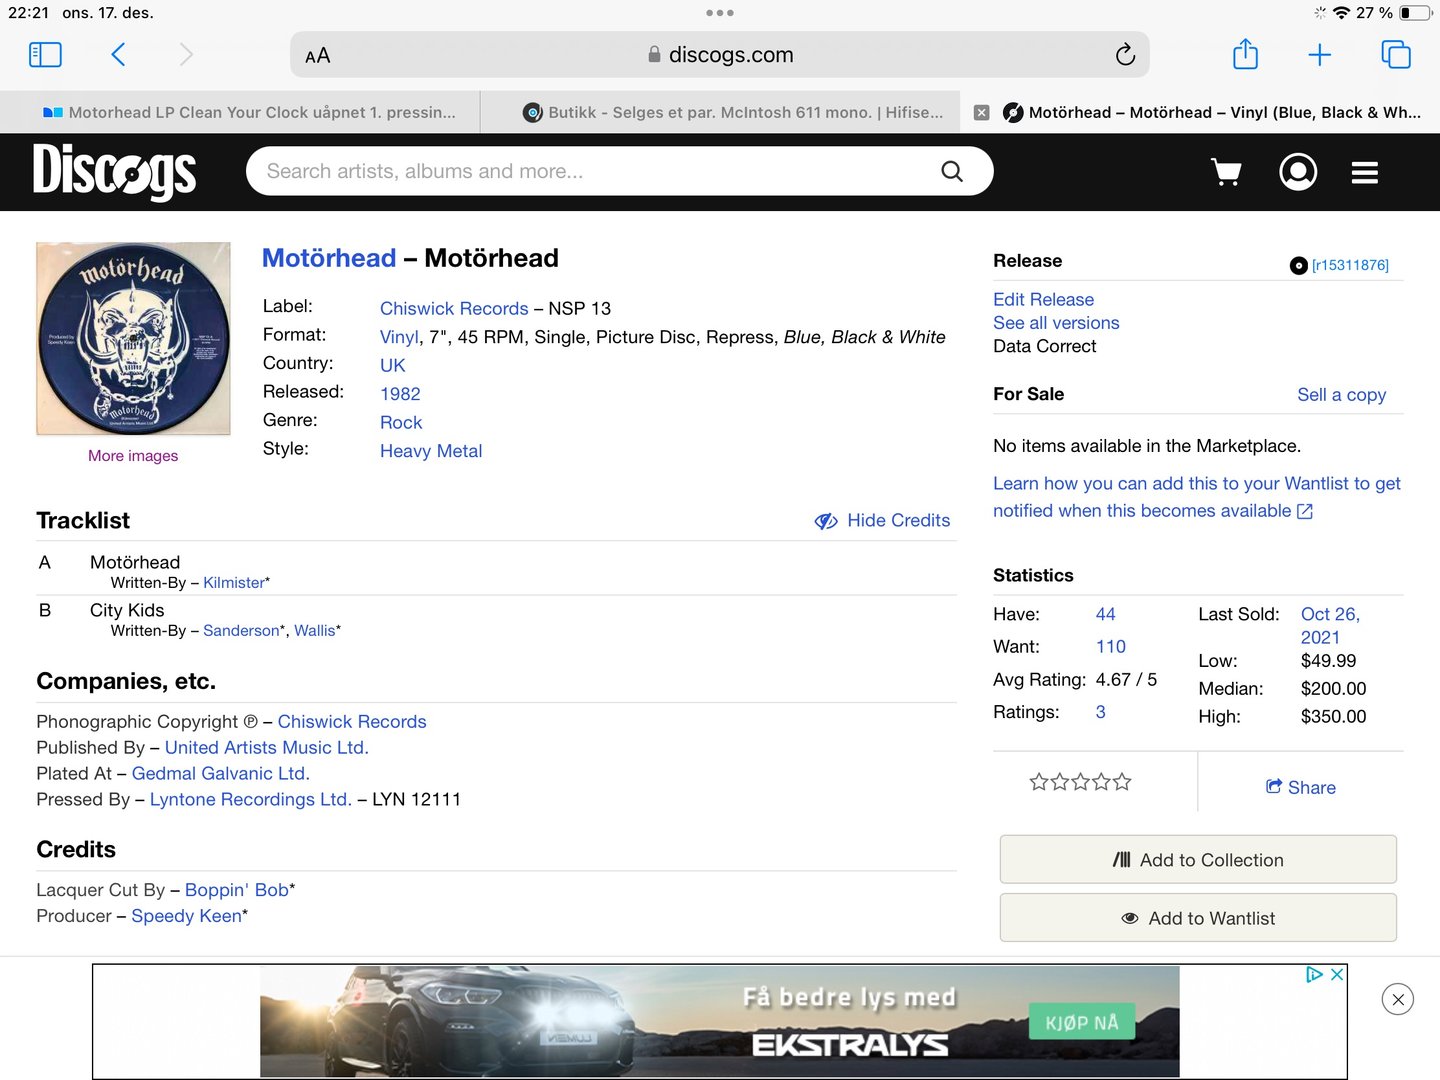Open the Rock genre link
Viewport: 1440px width, 1080px height.
point(401,423)
